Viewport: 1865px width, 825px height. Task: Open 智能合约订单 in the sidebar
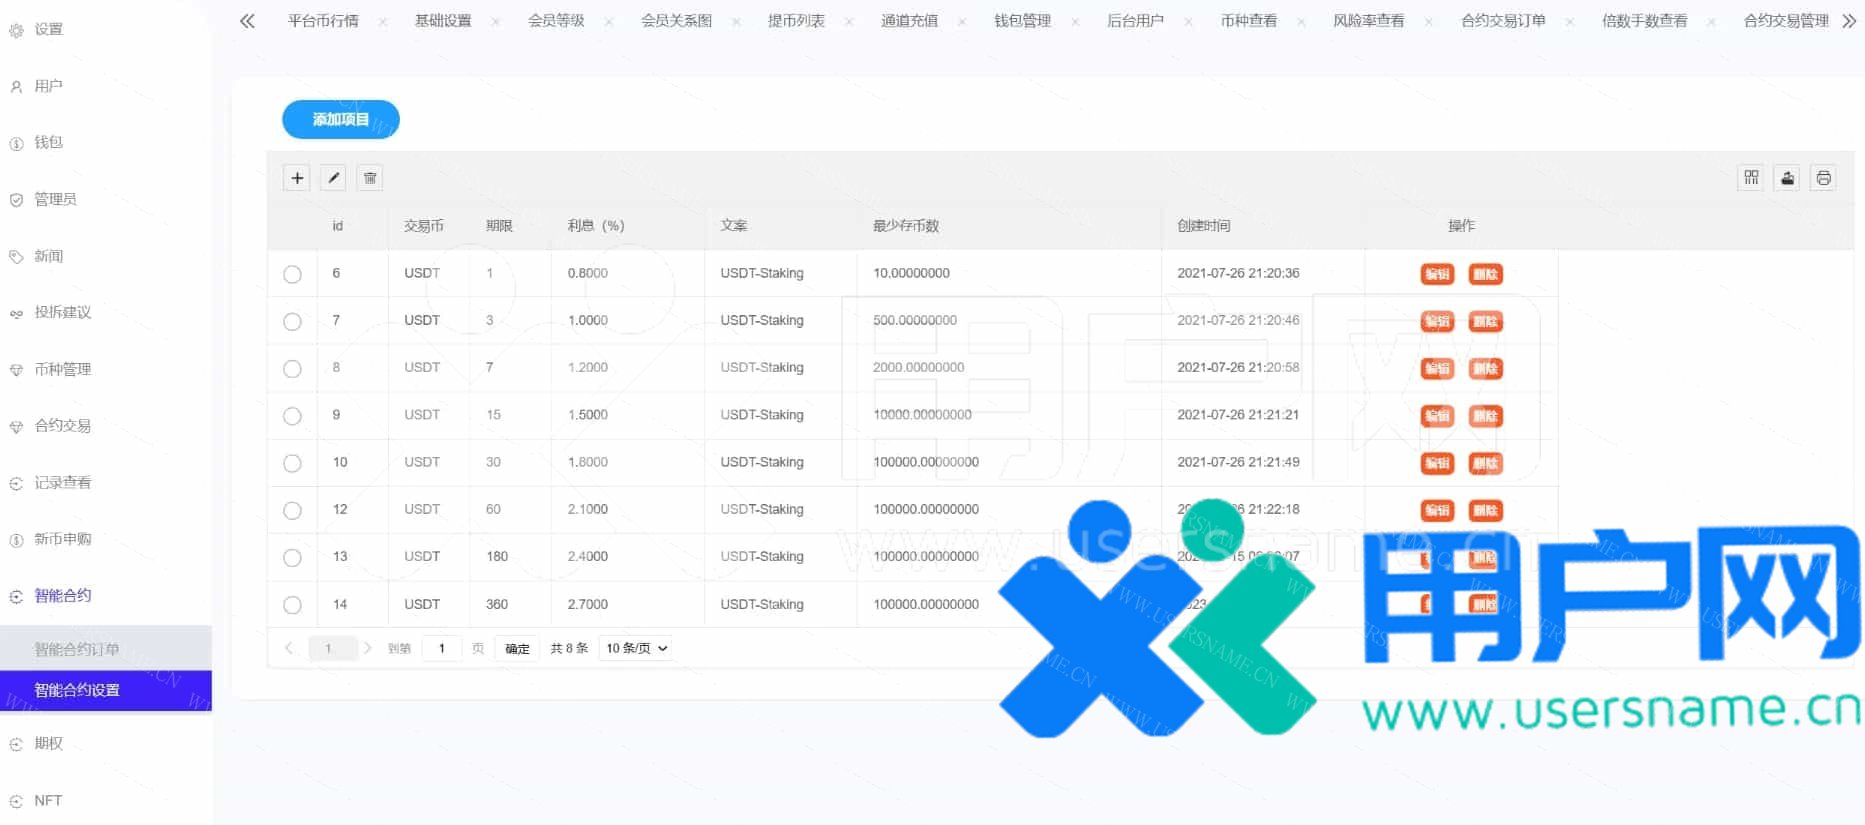[x=77, y=649]
